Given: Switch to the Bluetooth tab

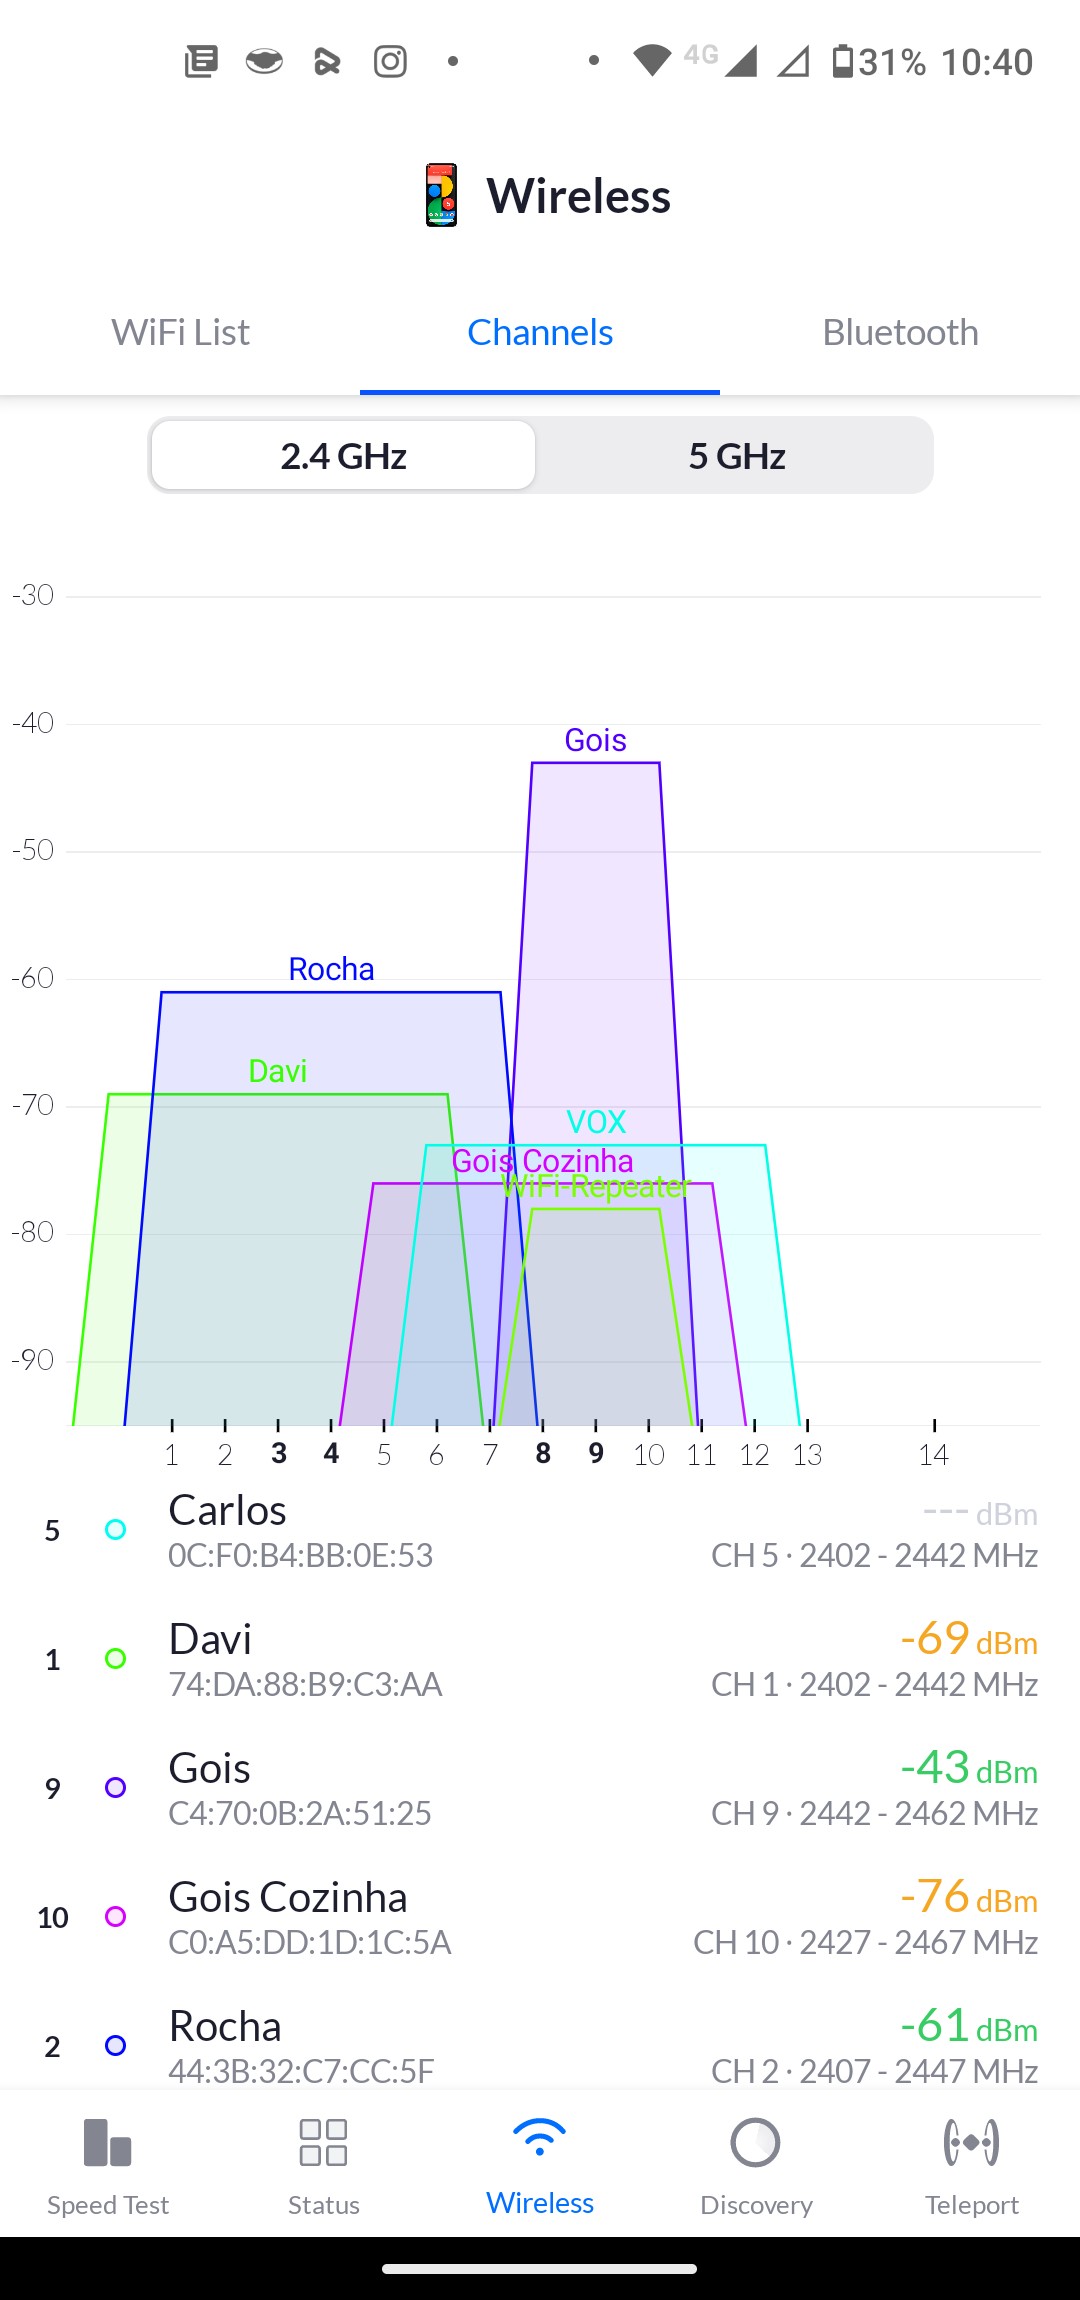Looking at the screenshot, I should [900, 333].
